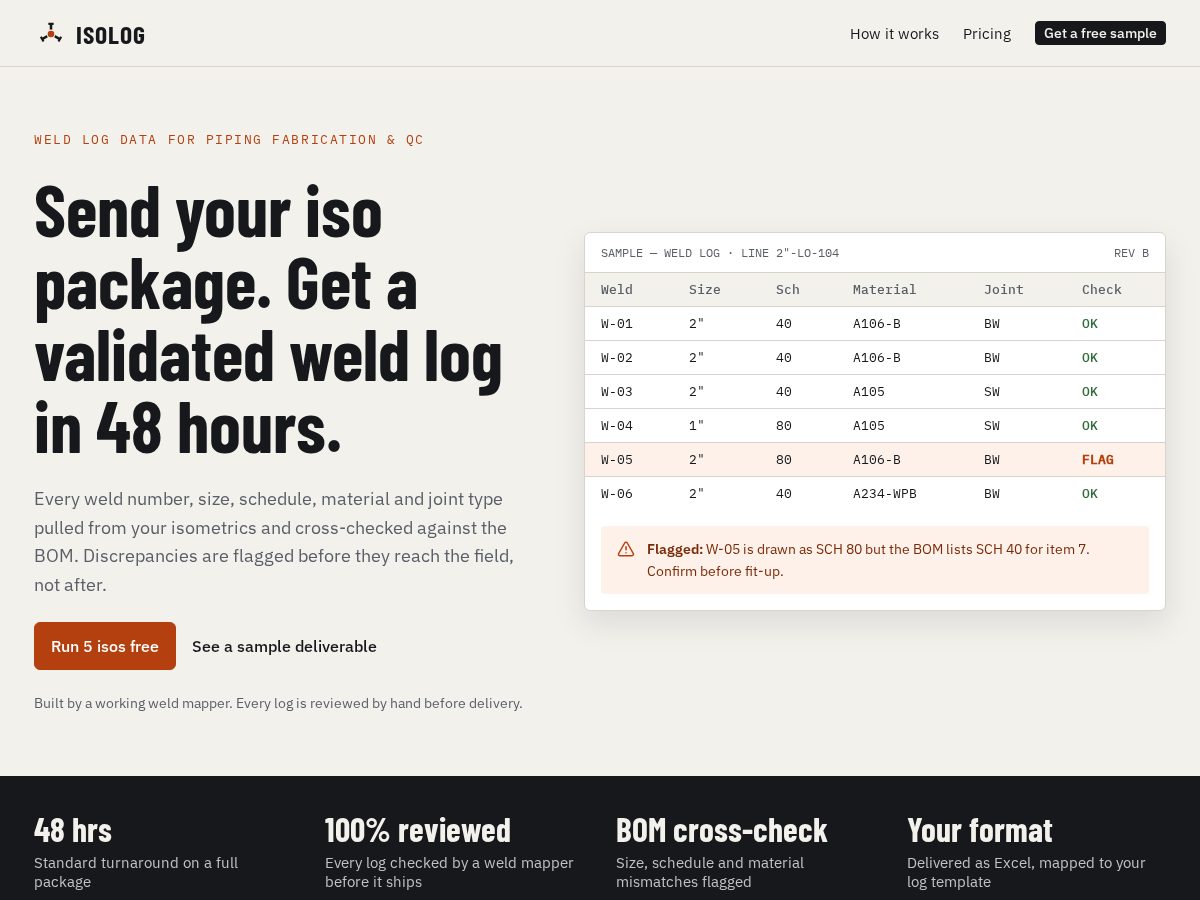Click the BW joint in row W-05

click(x=992, y=460)
